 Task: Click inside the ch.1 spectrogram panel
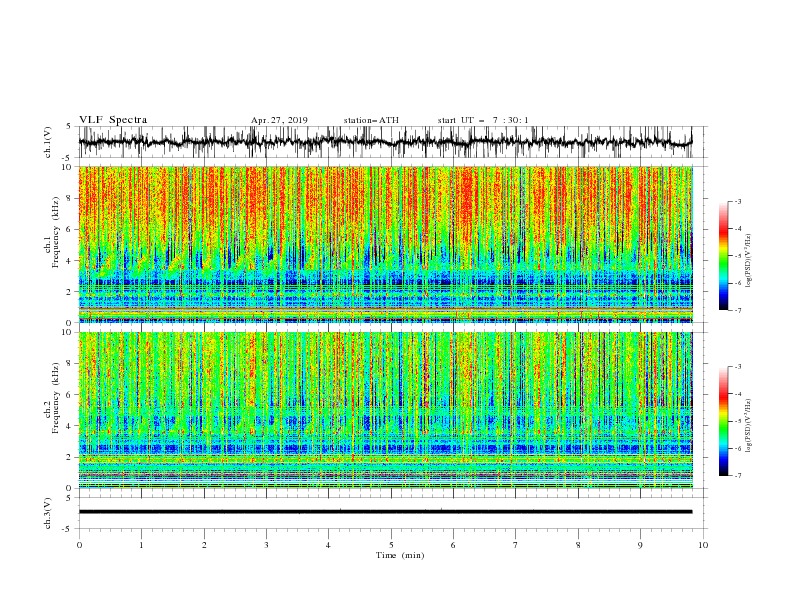click(385, 244)
